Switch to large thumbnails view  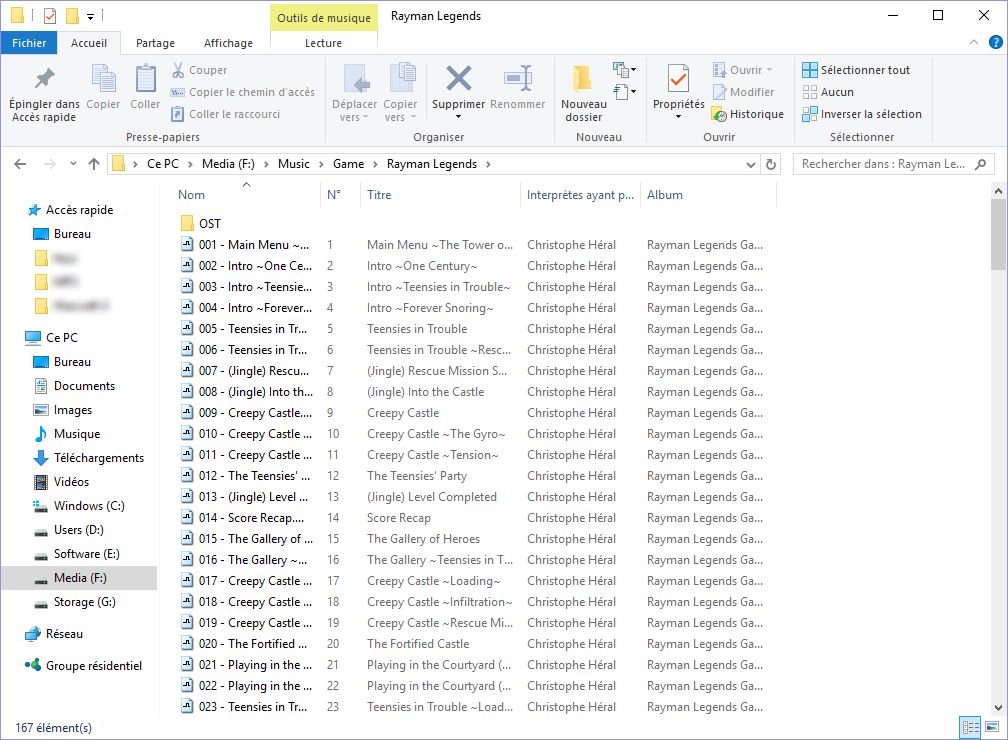tap(991, 727)
